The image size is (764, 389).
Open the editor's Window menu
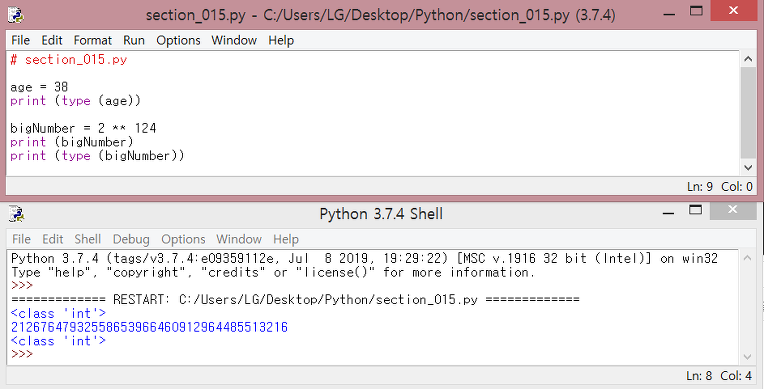tap(234, 40)
